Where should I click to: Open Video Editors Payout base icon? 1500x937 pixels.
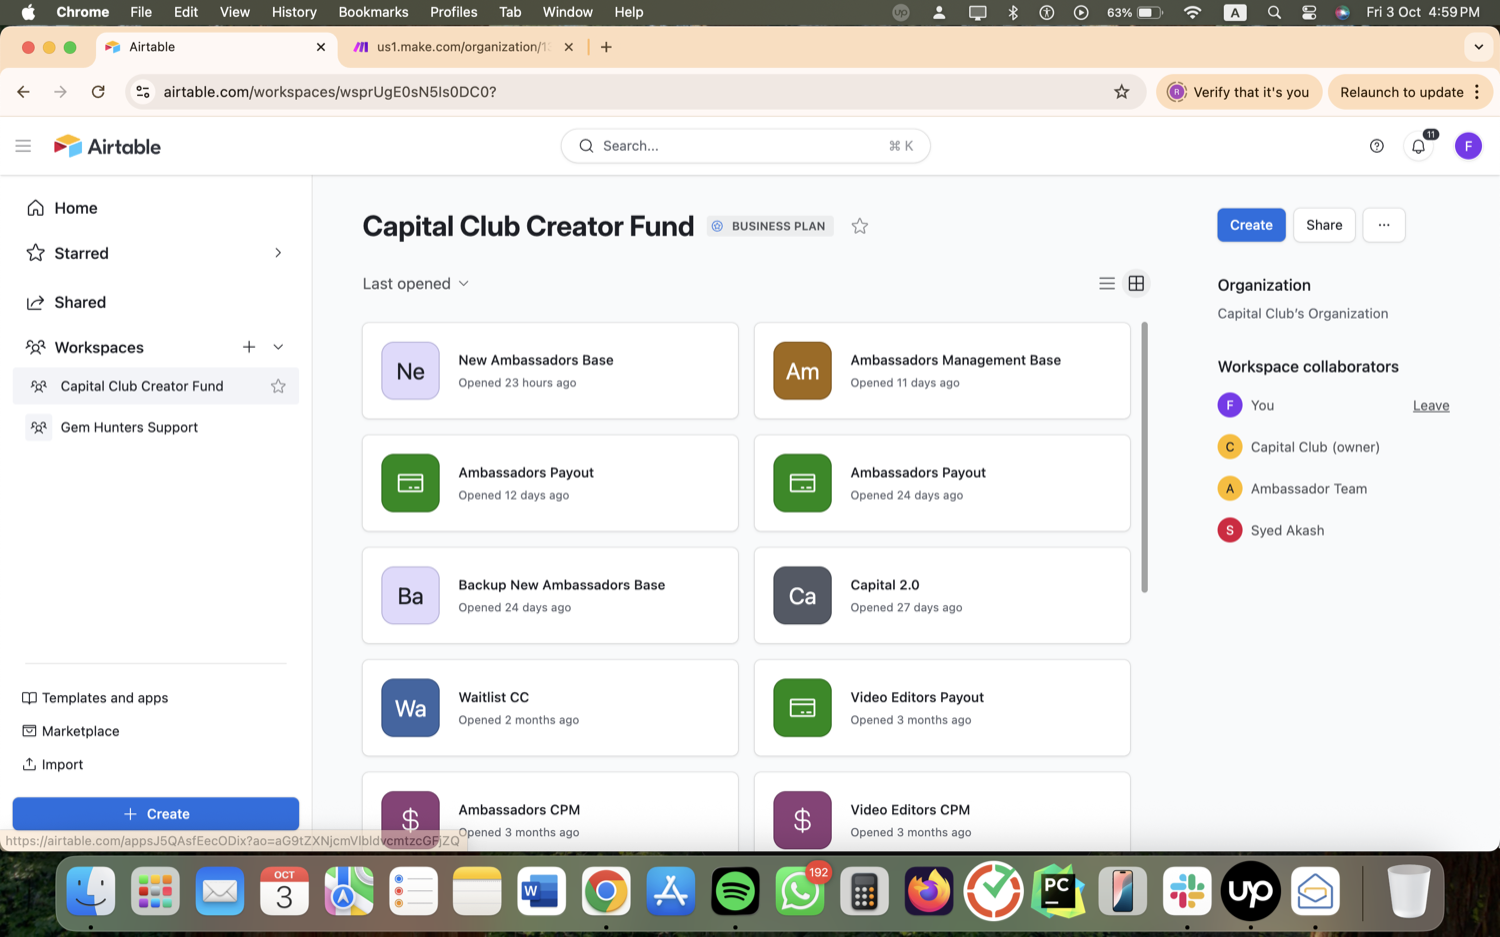point(802,708)
